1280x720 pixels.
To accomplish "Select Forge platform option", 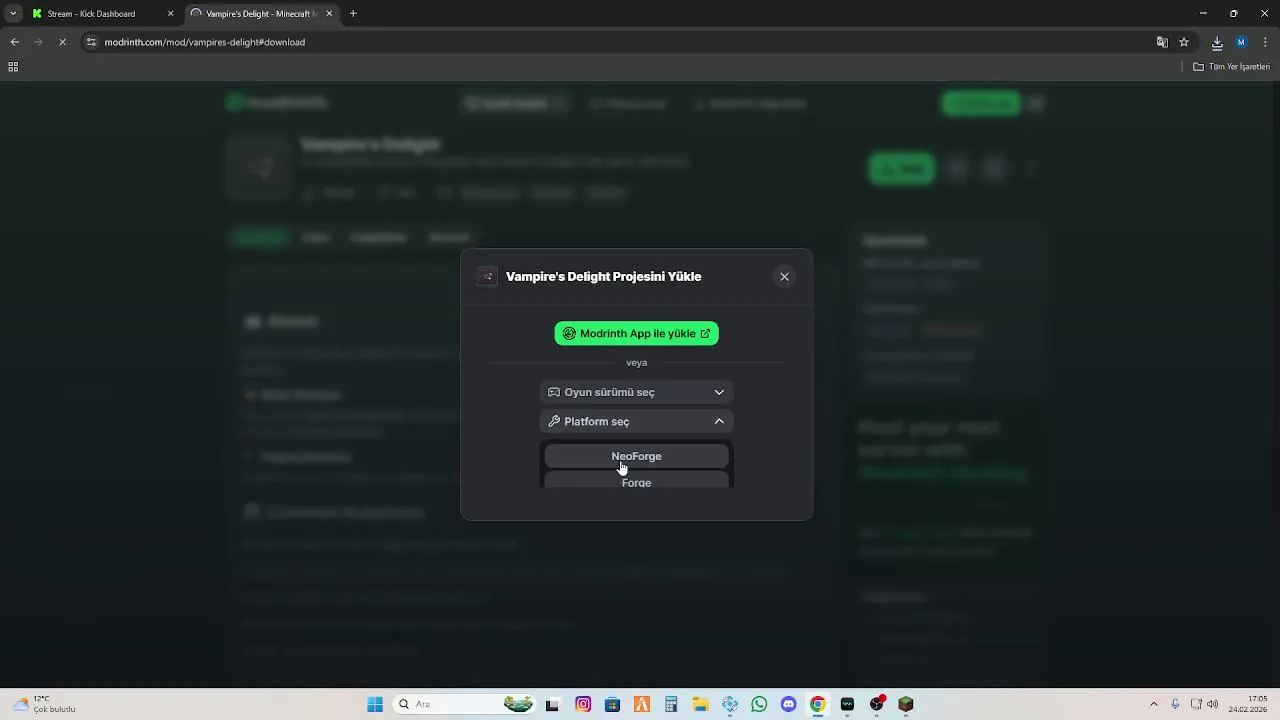I will pyautogui.click(x=636, y=481).
